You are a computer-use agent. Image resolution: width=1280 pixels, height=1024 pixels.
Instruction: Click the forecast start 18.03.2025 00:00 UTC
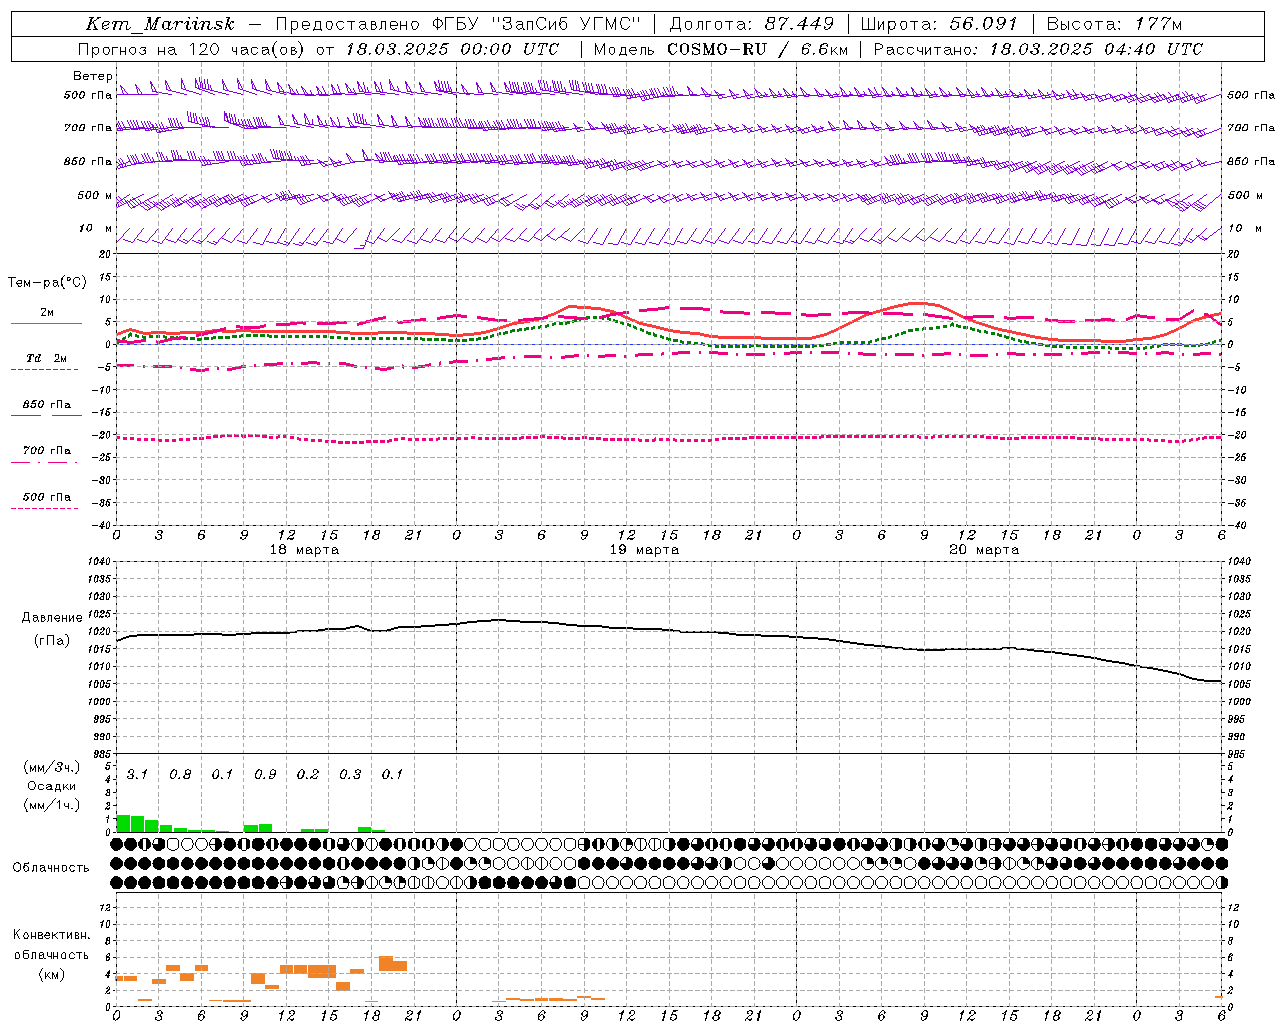(452, 49)
